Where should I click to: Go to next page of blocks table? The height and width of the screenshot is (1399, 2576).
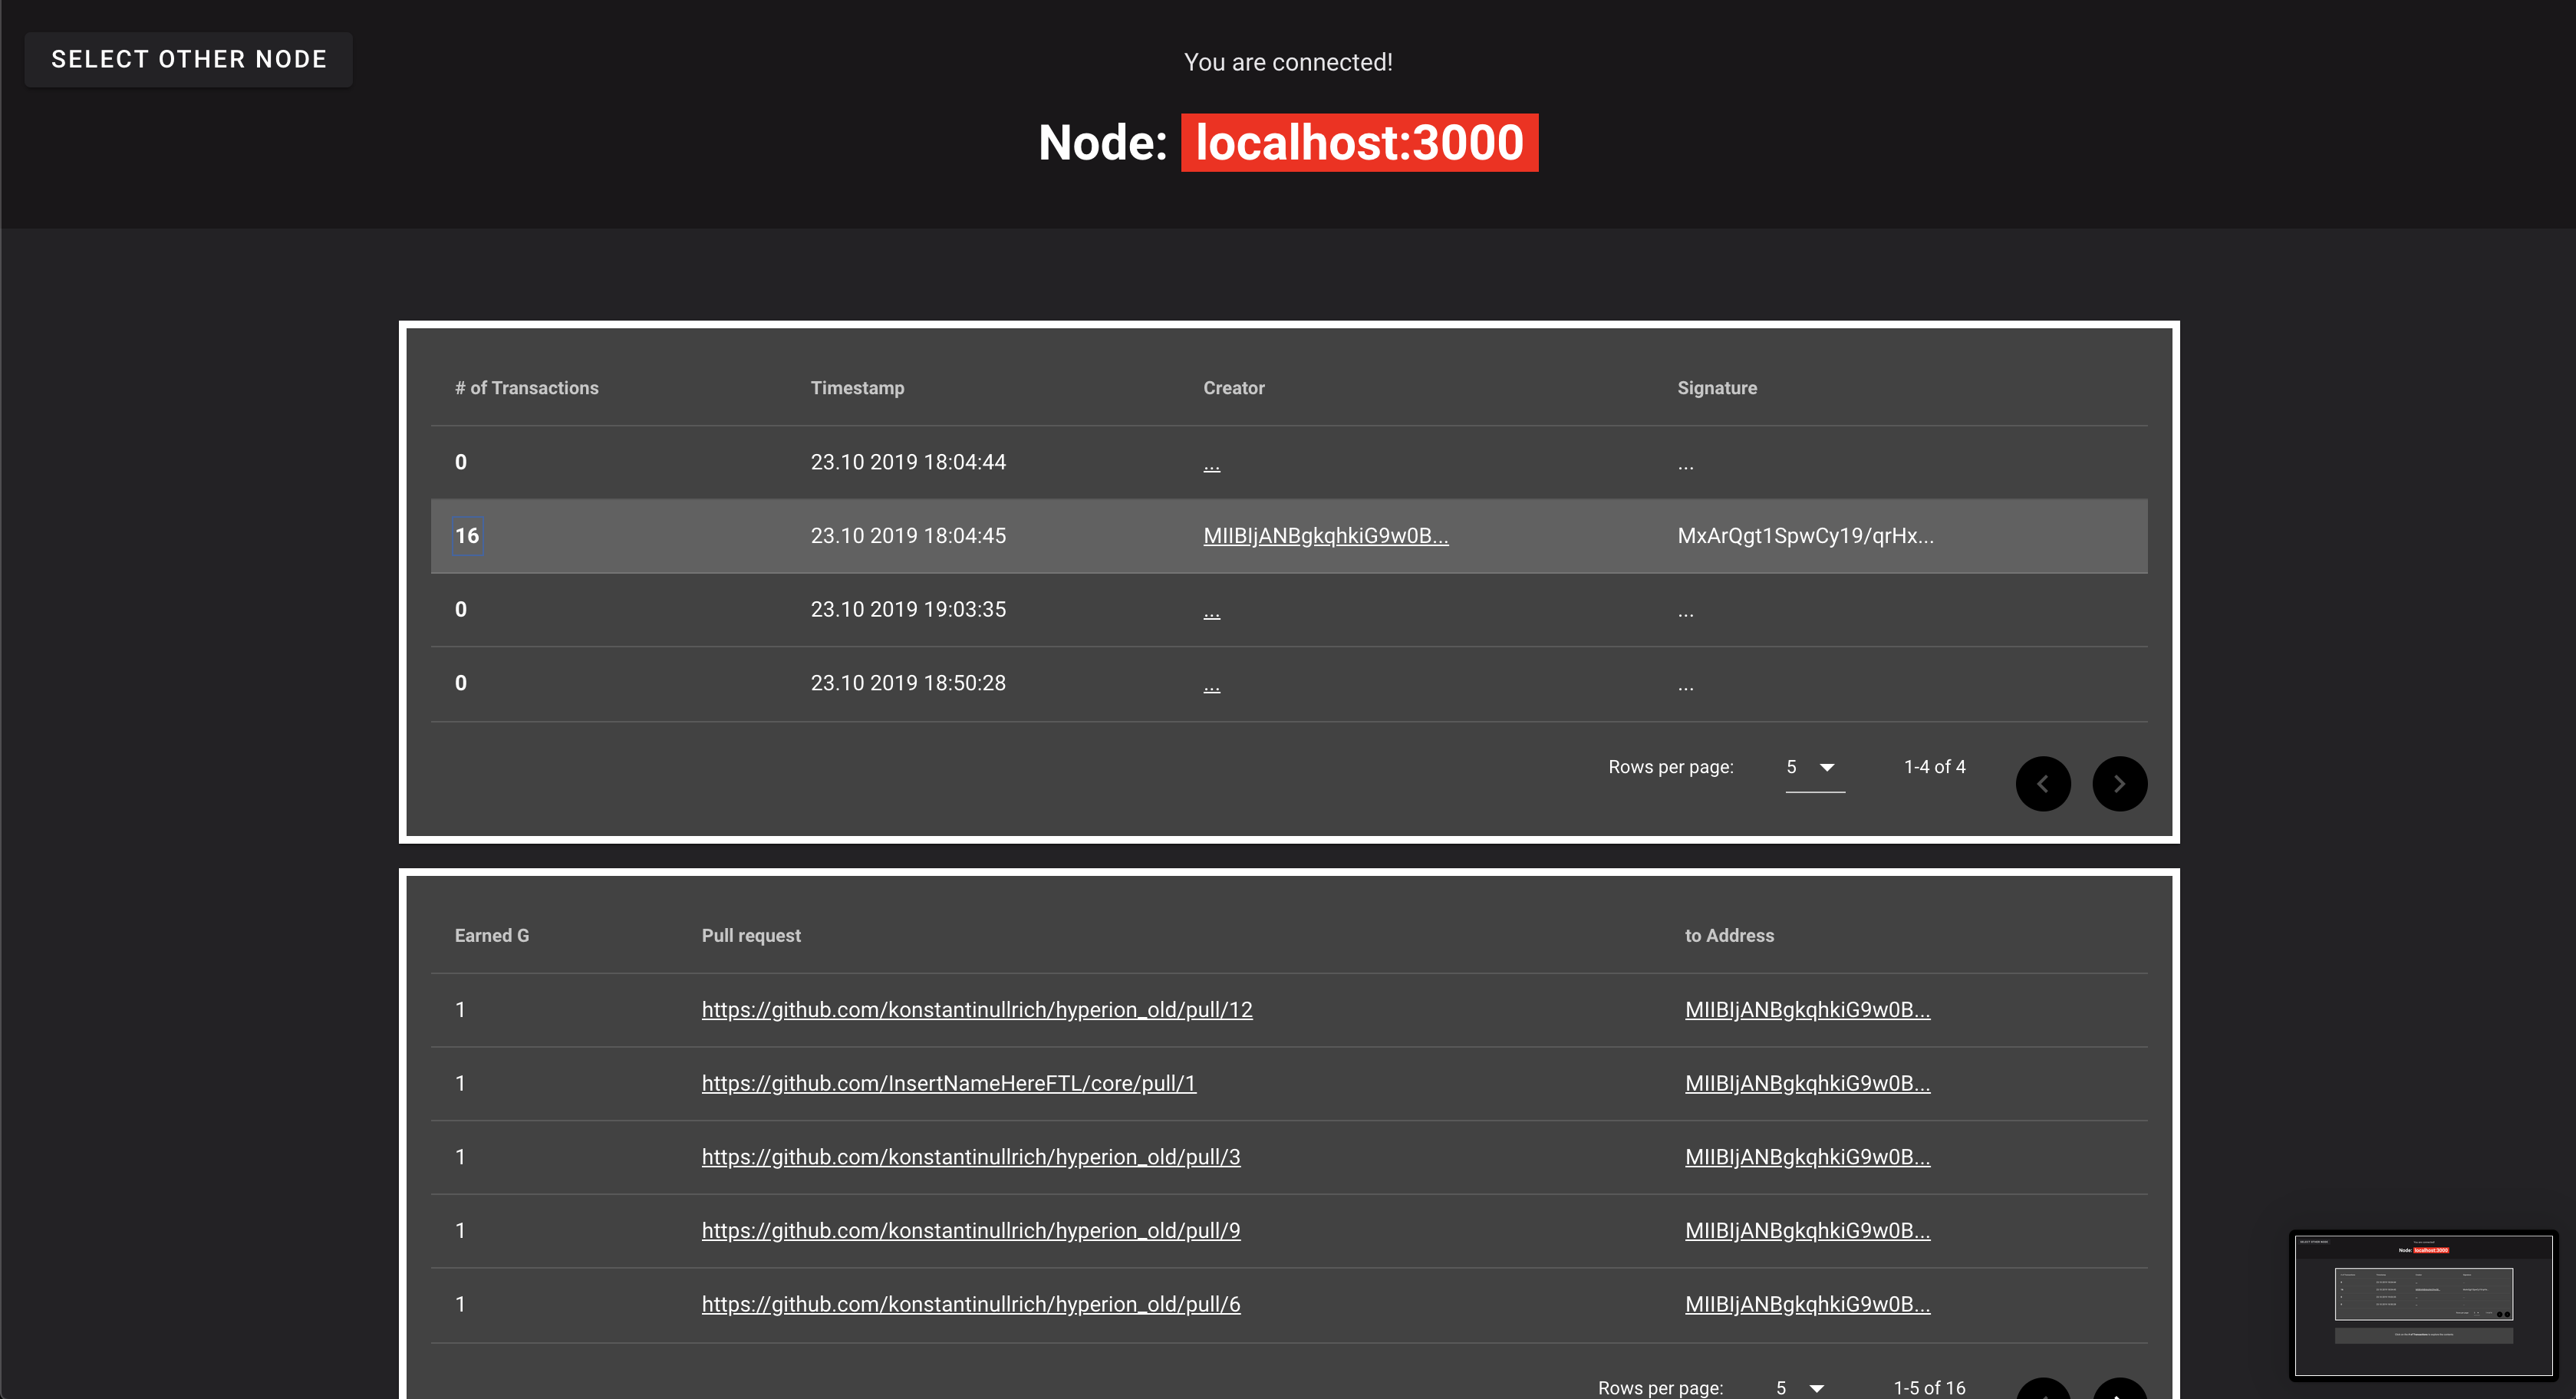tap(2119, 783)
